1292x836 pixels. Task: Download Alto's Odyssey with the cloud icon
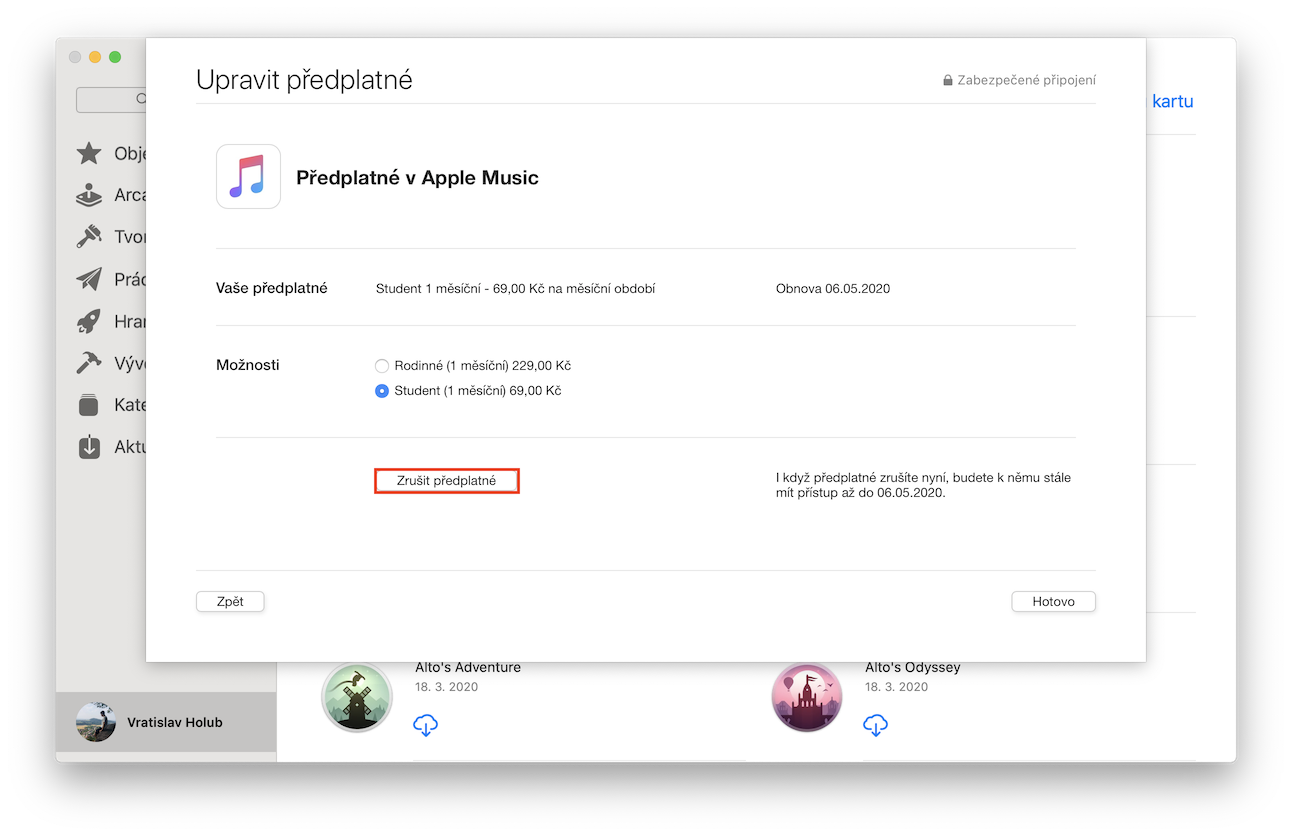point(876,725)
